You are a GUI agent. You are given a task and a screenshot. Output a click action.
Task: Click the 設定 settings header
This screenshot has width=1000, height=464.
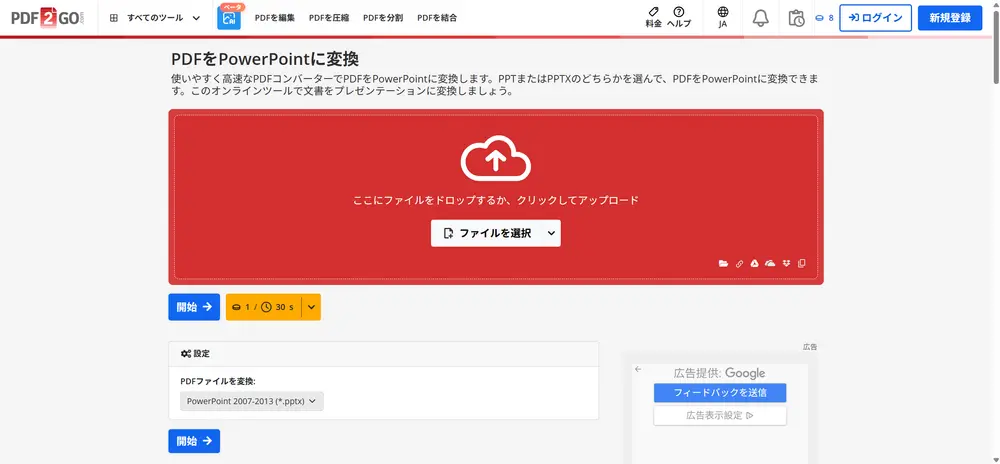[x=383, y=354]
